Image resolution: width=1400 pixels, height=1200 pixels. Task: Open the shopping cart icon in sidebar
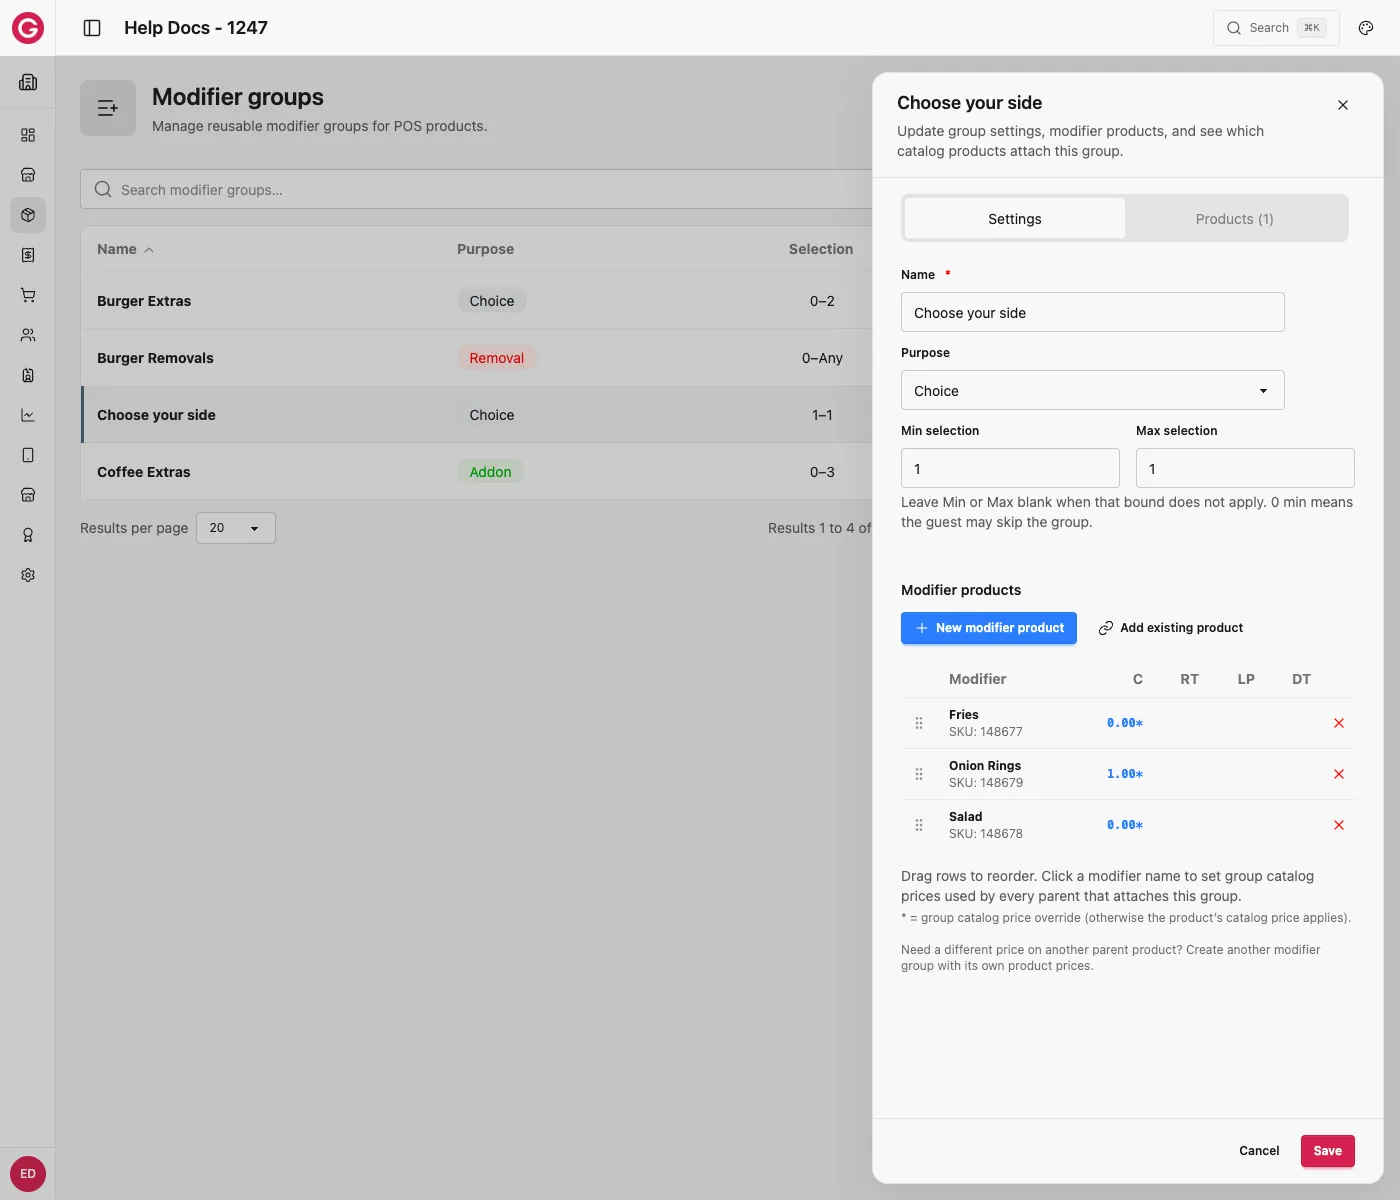coord(28,295)
